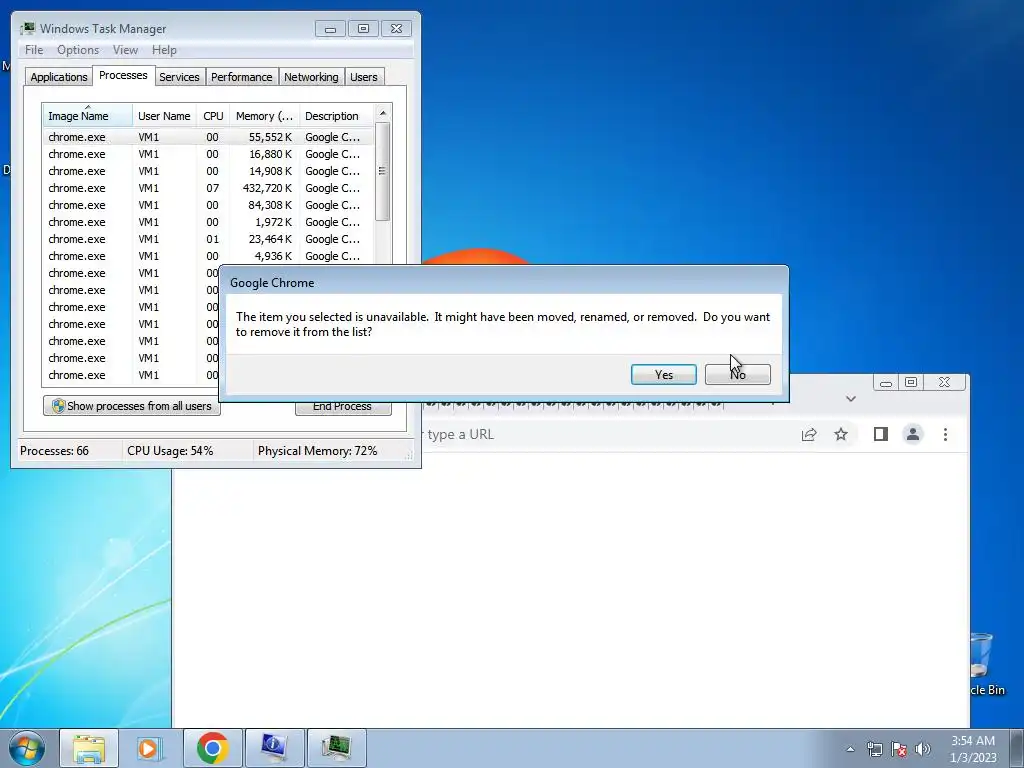This screenshot has height=768, width=1024.
Task: Click the CPU Usage 54% status text
Action: 170,451
